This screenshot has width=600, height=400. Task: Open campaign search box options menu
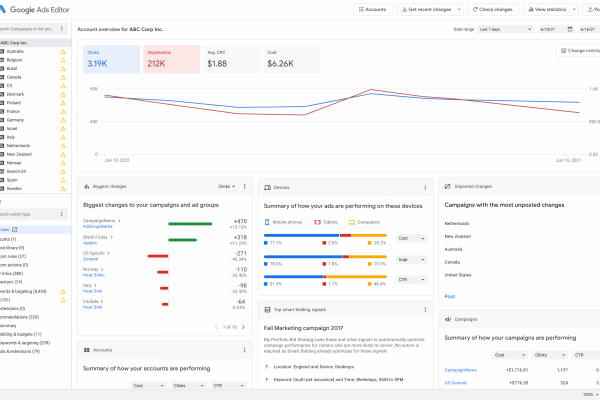tap(62, 29)
